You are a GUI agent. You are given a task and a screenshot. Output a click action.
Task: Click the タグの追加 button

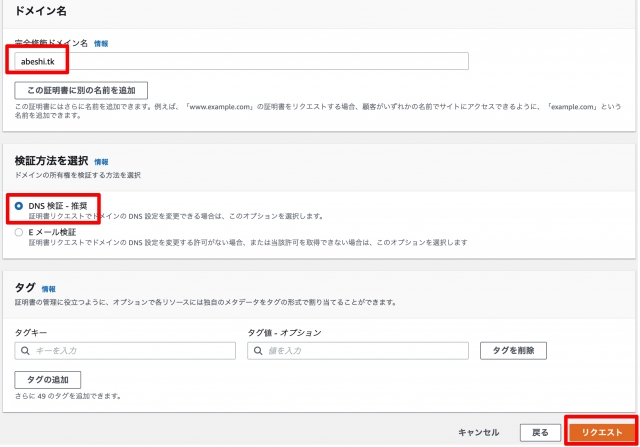click(47, 380)
